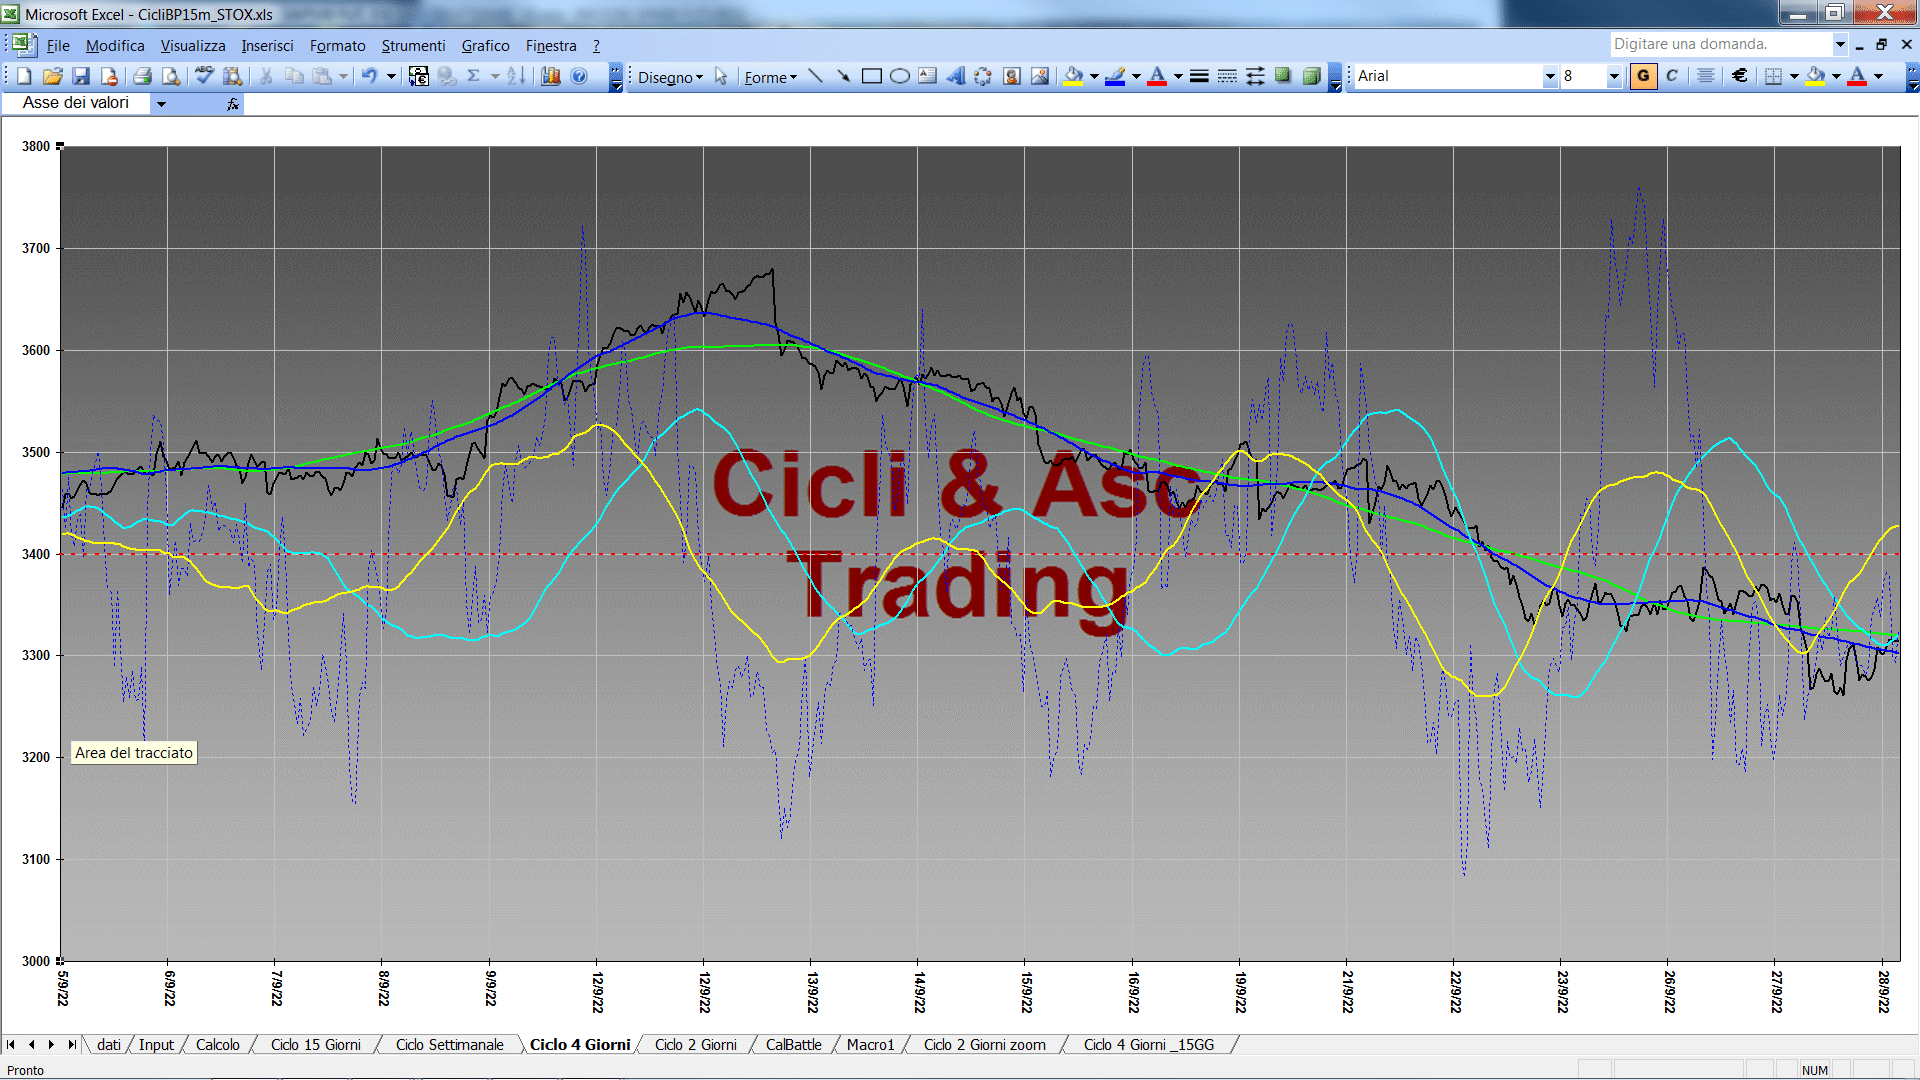
Task: Insert WordArt from the drawing toolbar
Action: pyautogui.click(x=956, y=76)
